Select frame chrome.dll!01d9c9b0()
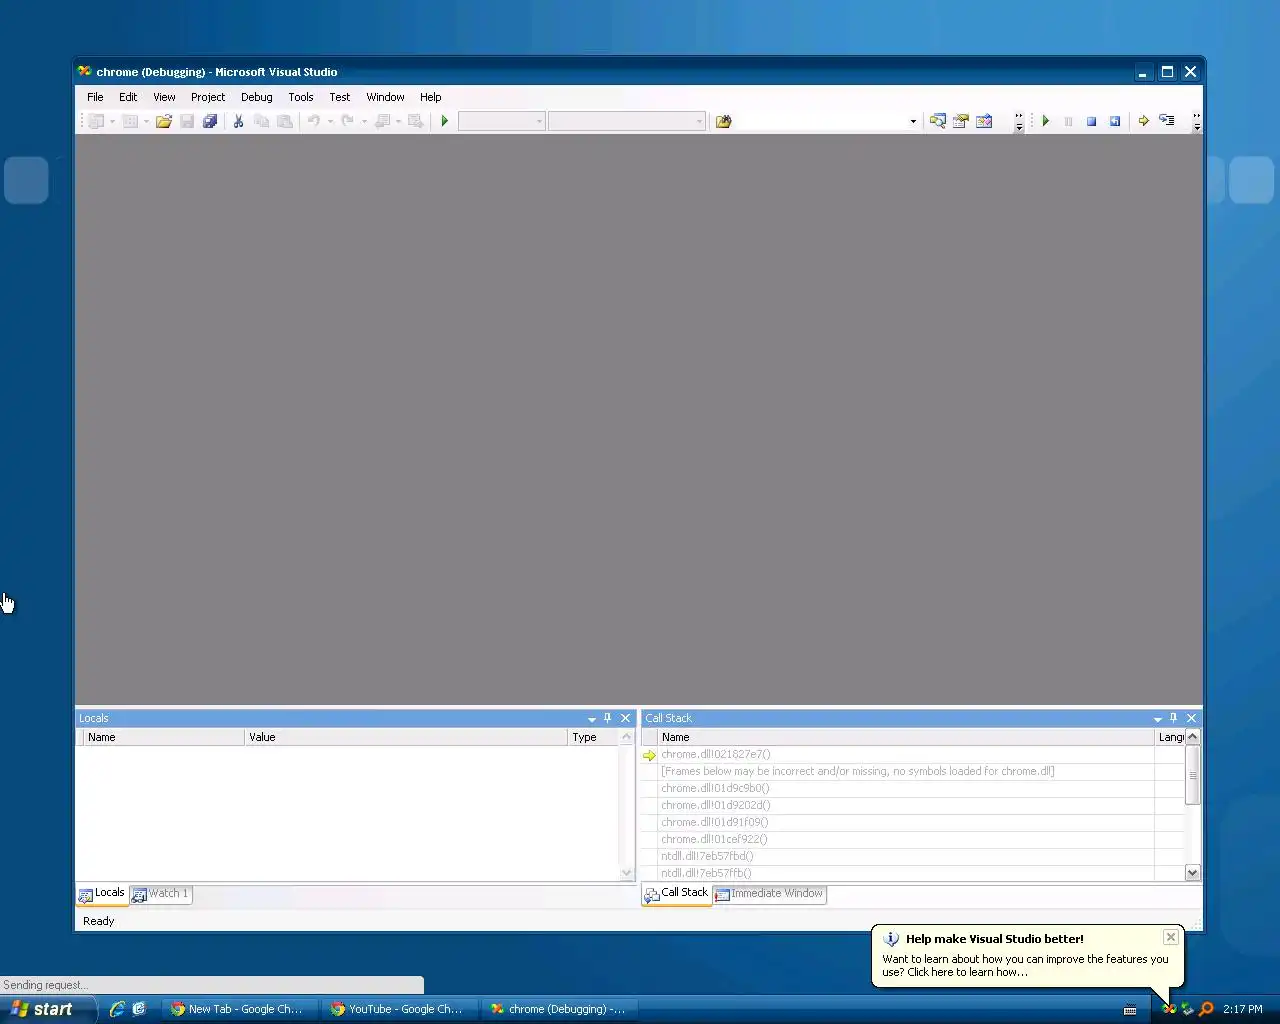The width and height of the screenshot is (1280, 1024). coord(715,789)
